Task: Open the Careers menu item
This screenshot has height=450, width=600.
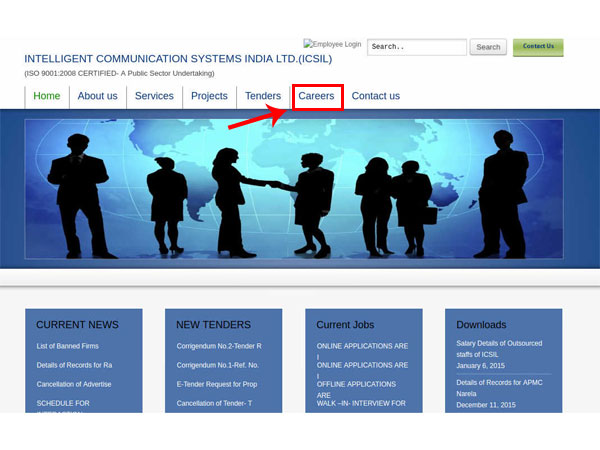Action: coord(316,96)
